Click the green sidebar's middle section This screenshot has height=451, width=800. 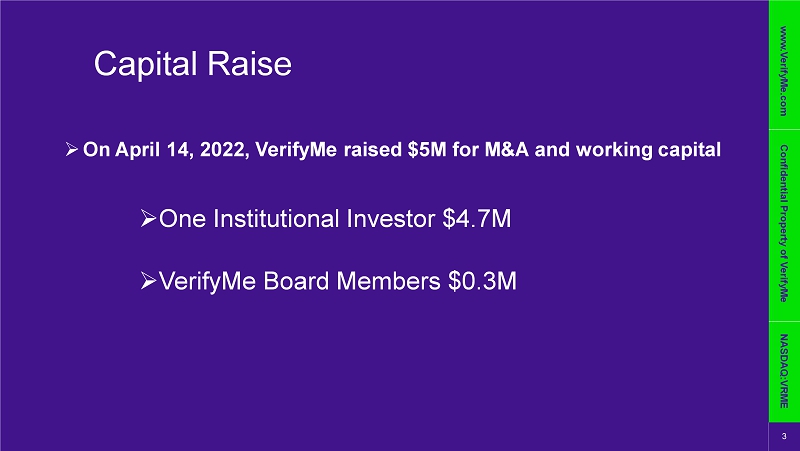coord(784,225)
